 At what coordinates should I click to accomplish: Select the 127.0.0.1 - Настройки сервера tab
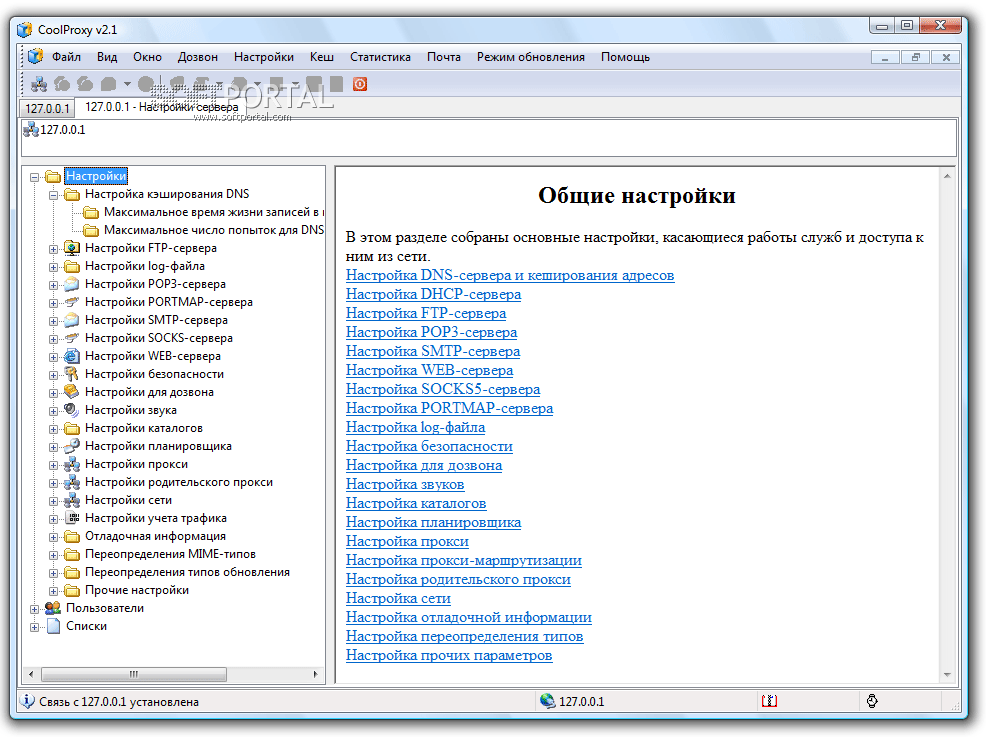[162, 107]
